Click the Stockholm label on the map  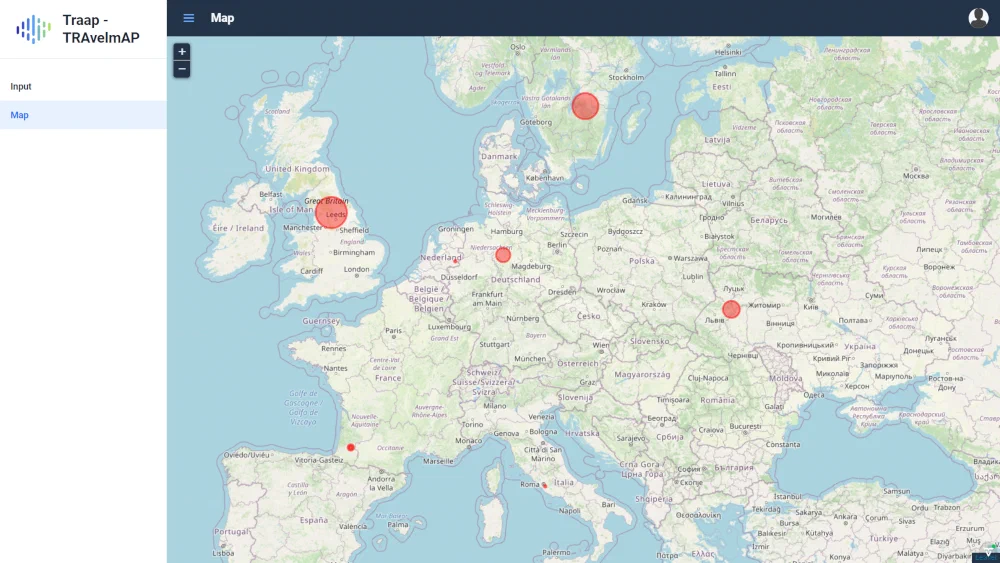(x=626, y=77)
